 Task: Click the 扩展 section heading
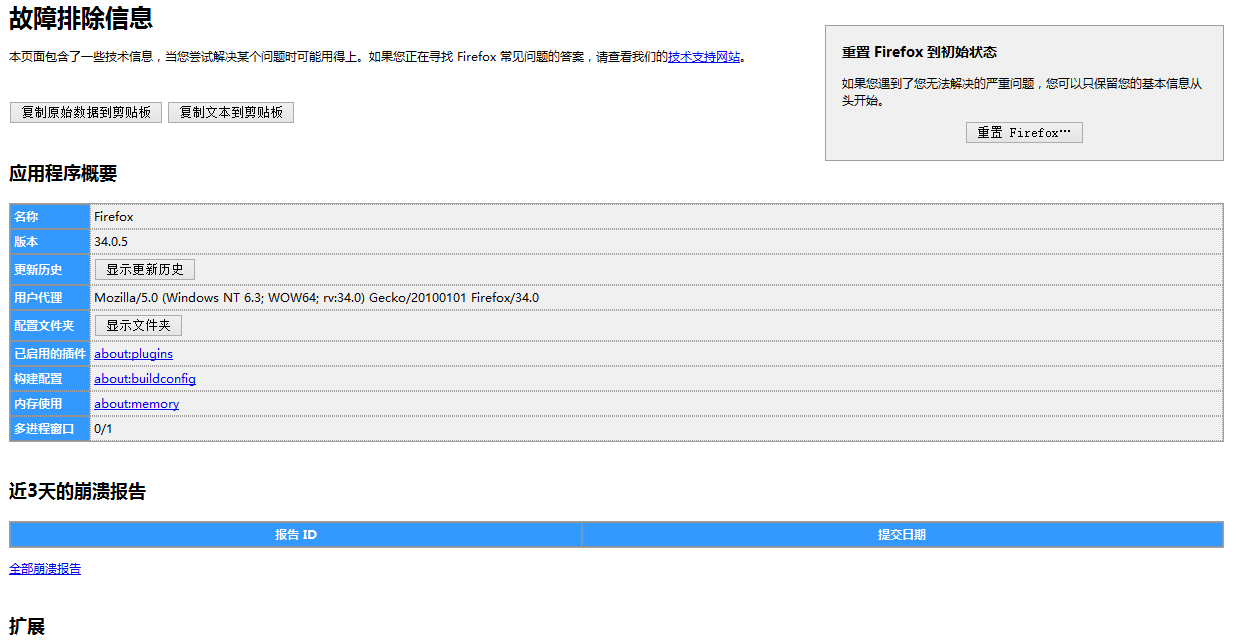pyautogui.click(x=27, y=627)
